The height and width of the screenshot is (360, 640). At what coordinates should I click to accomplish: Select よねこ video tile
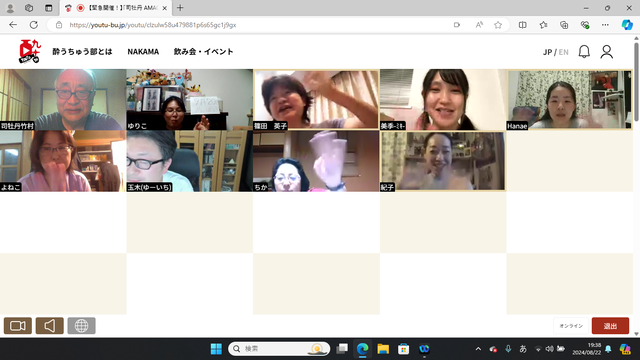63,161
